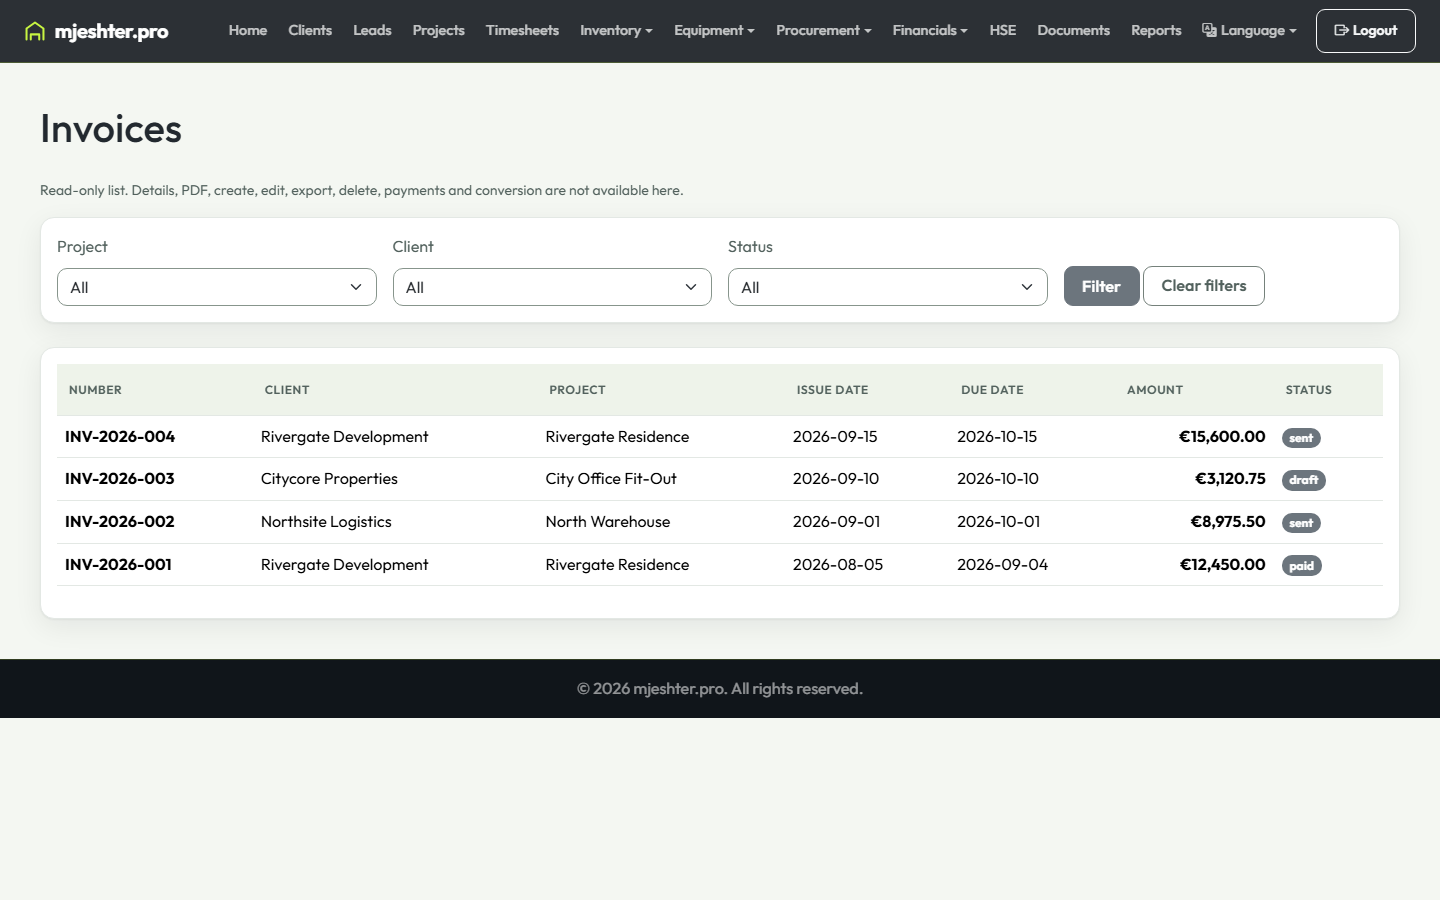Click the AMOUNT column header
1440x900 pixels.
[x=1155, y=390]
